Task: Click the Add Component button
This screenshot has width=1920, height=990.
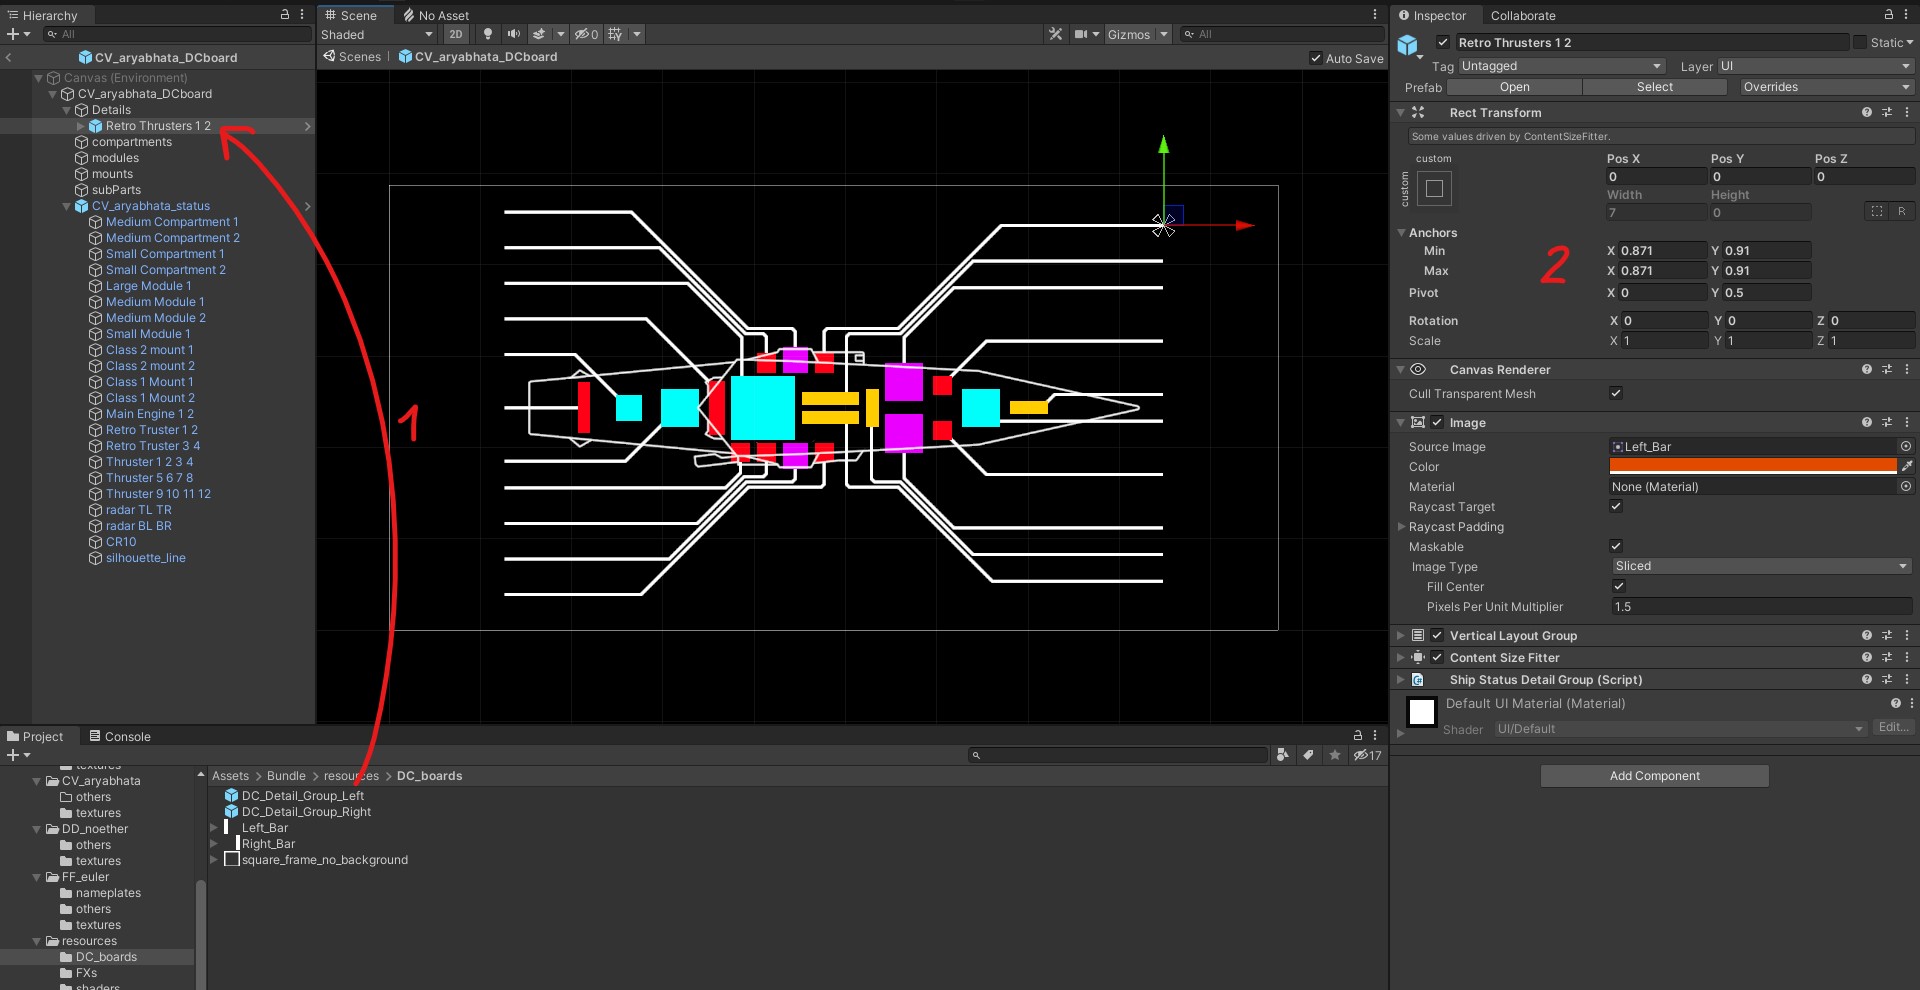Action: [1654, 776]
